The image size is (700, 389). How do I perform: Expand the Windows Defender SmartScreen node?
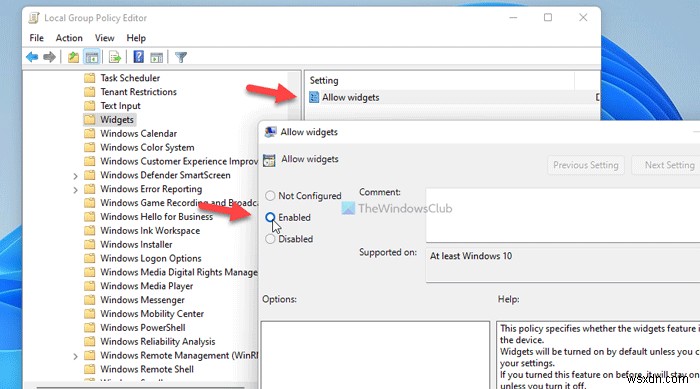[x=75, y=176]
